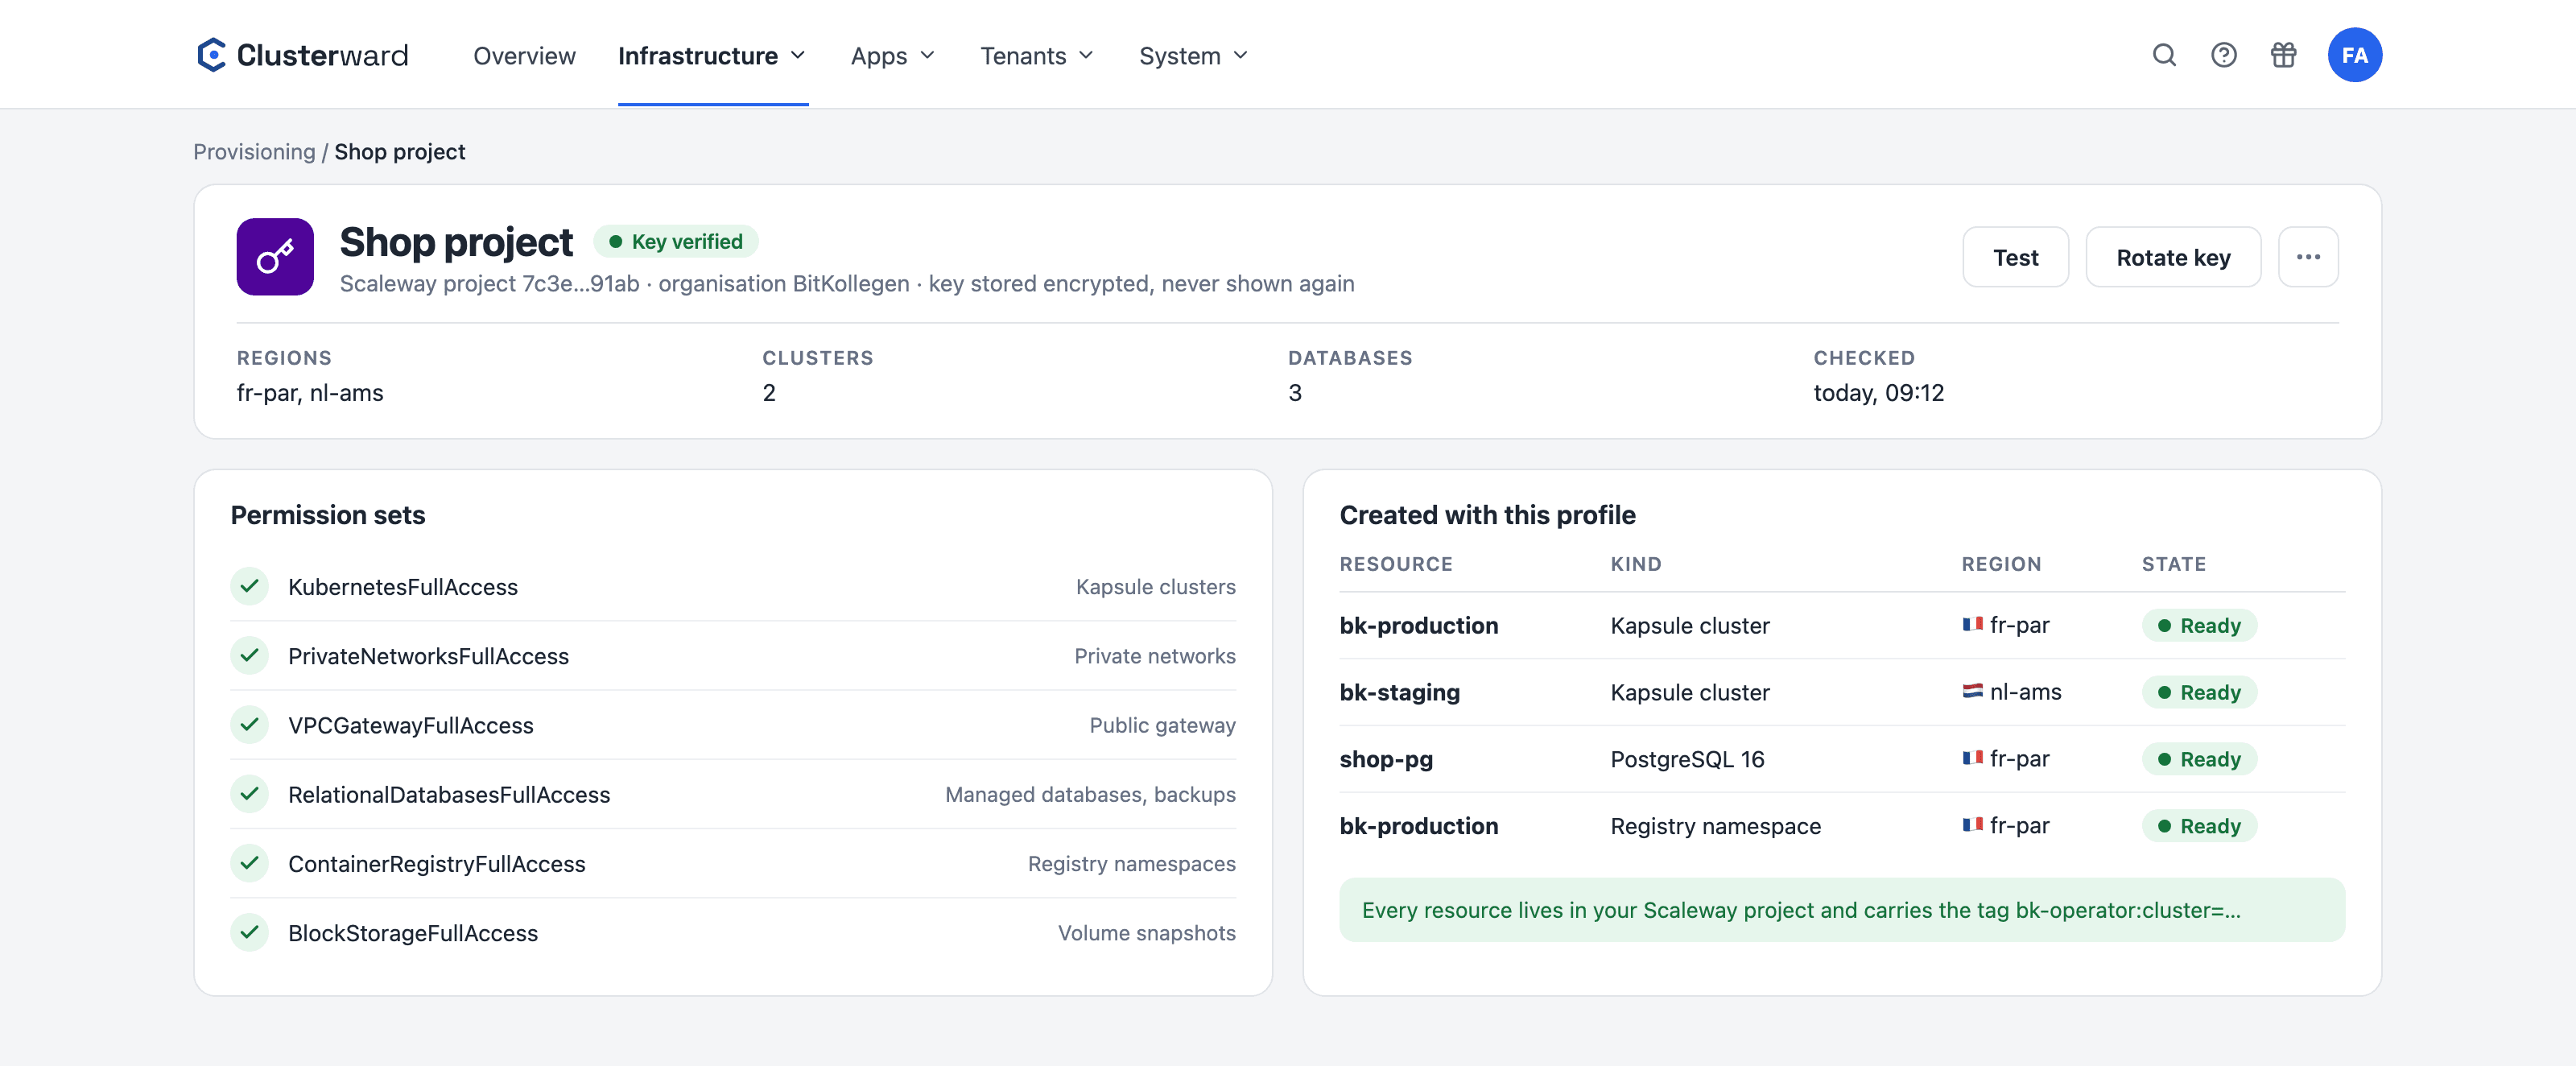The width and height of the screenshot is (2576, 1066).
Task: Open the three-dot more actions menu
Action: [x=2308, y=257]
